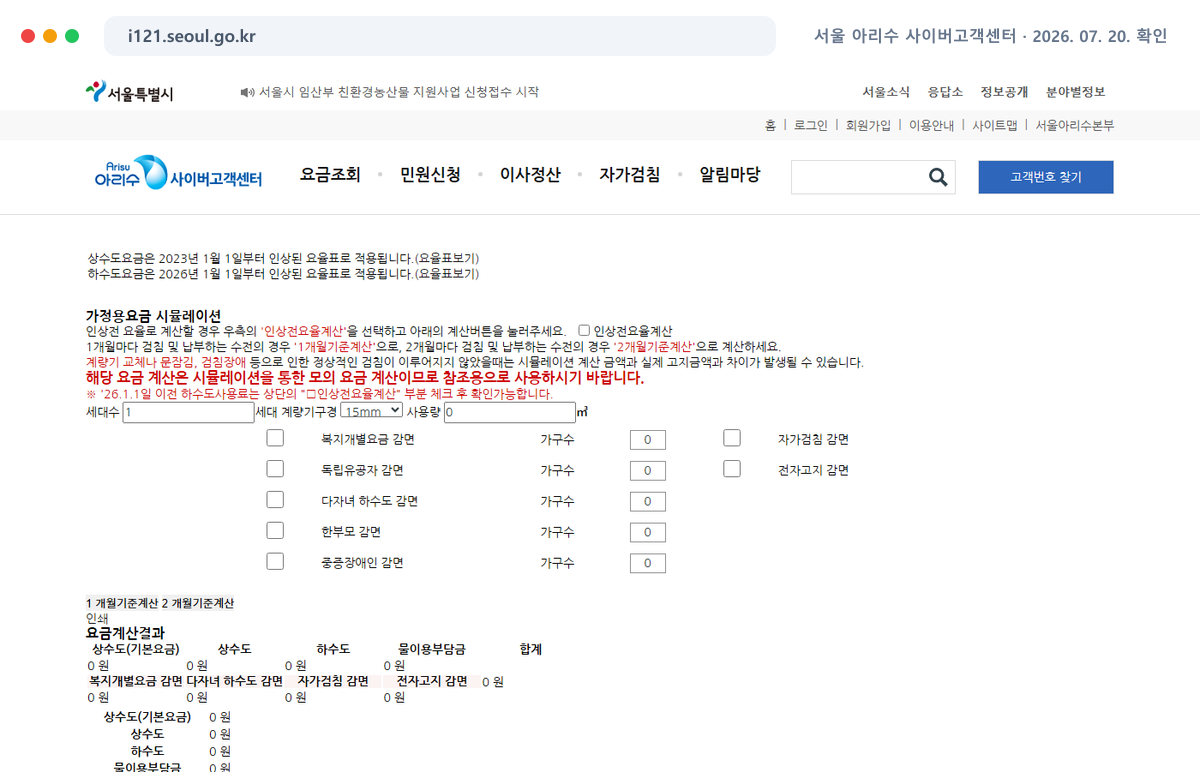Click 중증장애인 감면 가구수 field
1200x772 pixels.
(x=648, y=563)
